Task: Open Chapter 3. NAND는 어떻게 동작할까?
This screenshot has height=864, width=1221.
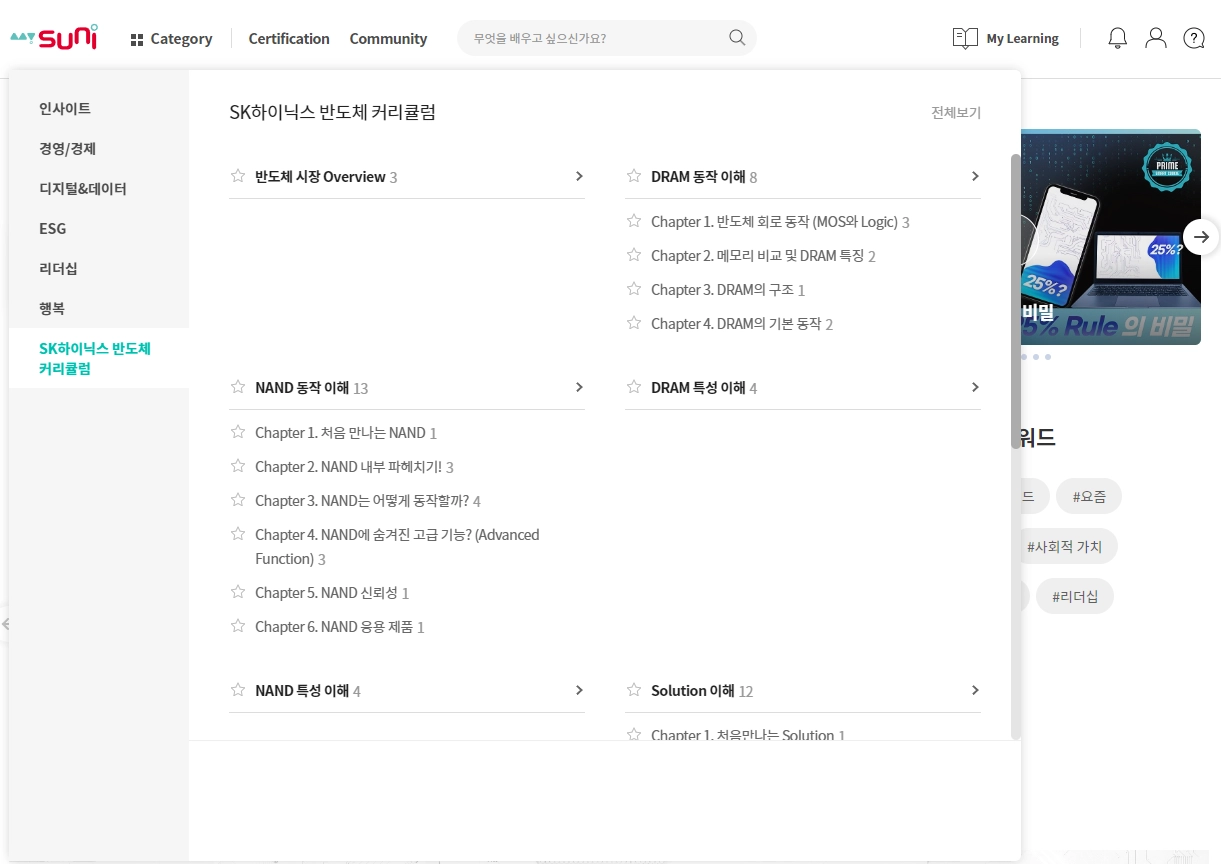Action: [x=362, y=501]
